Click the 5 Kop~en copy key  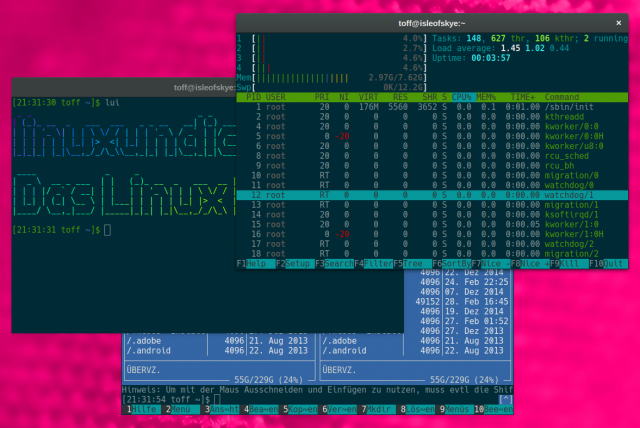tap(298, 409)
